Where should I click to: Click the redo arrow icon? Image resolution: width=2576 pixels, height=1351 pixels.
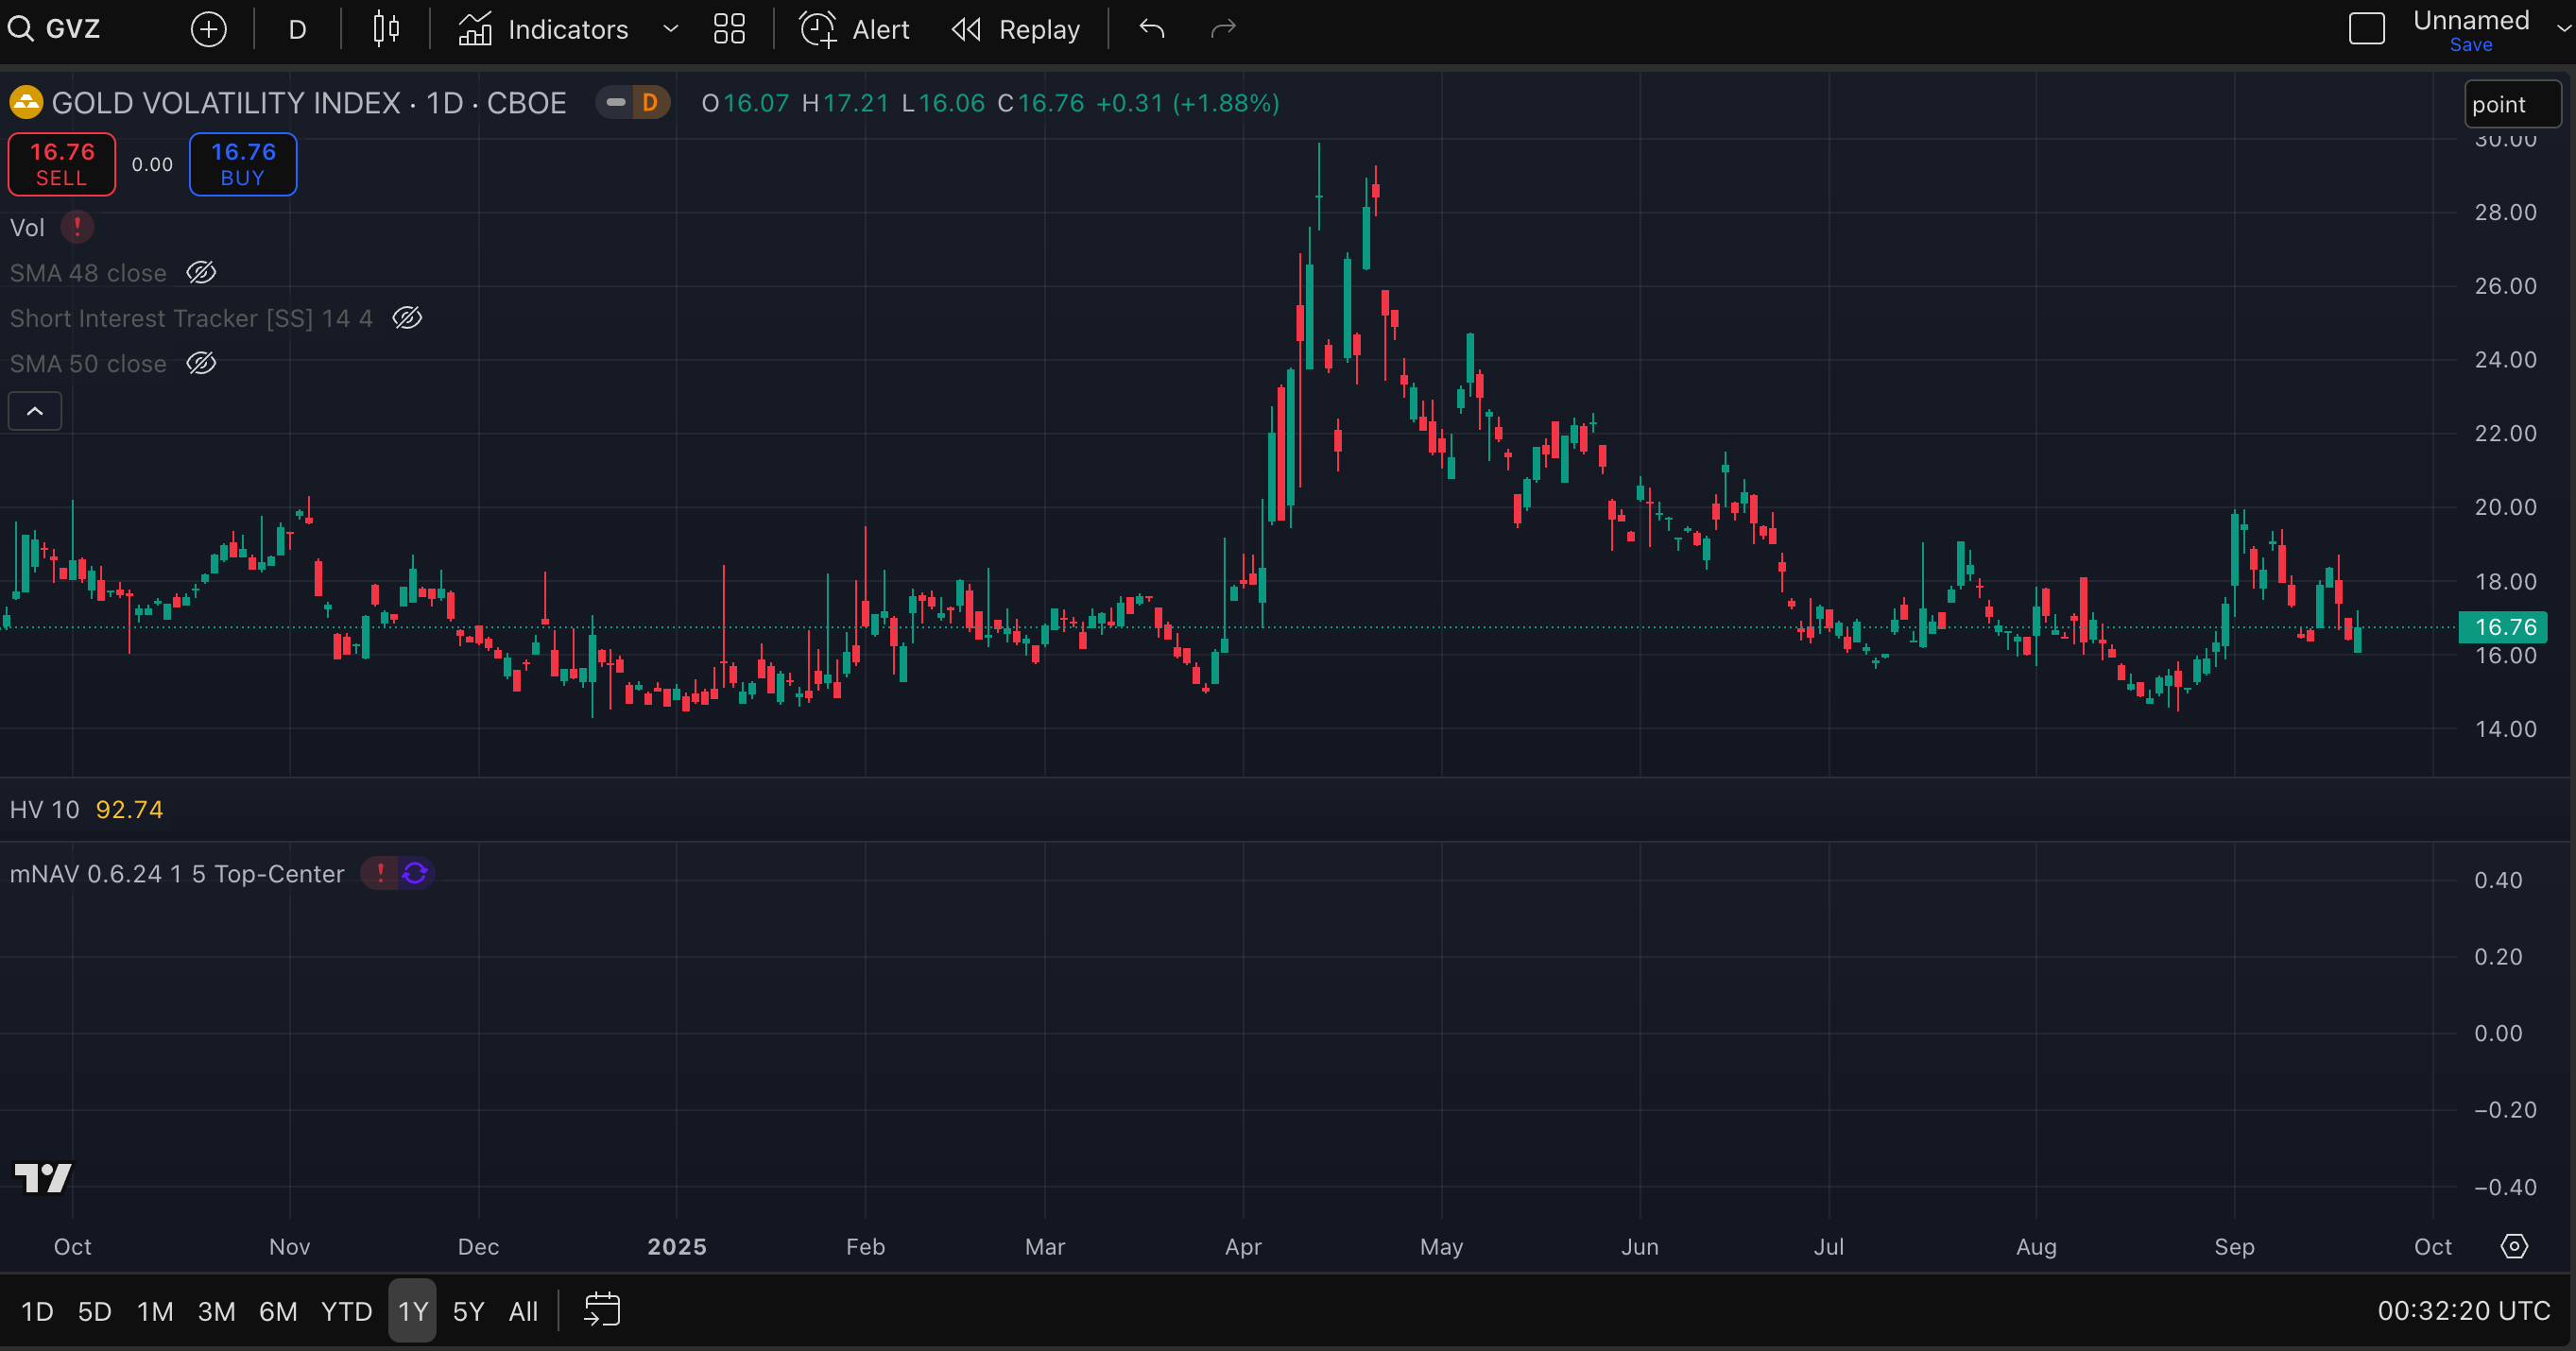tap(1223, 29)
